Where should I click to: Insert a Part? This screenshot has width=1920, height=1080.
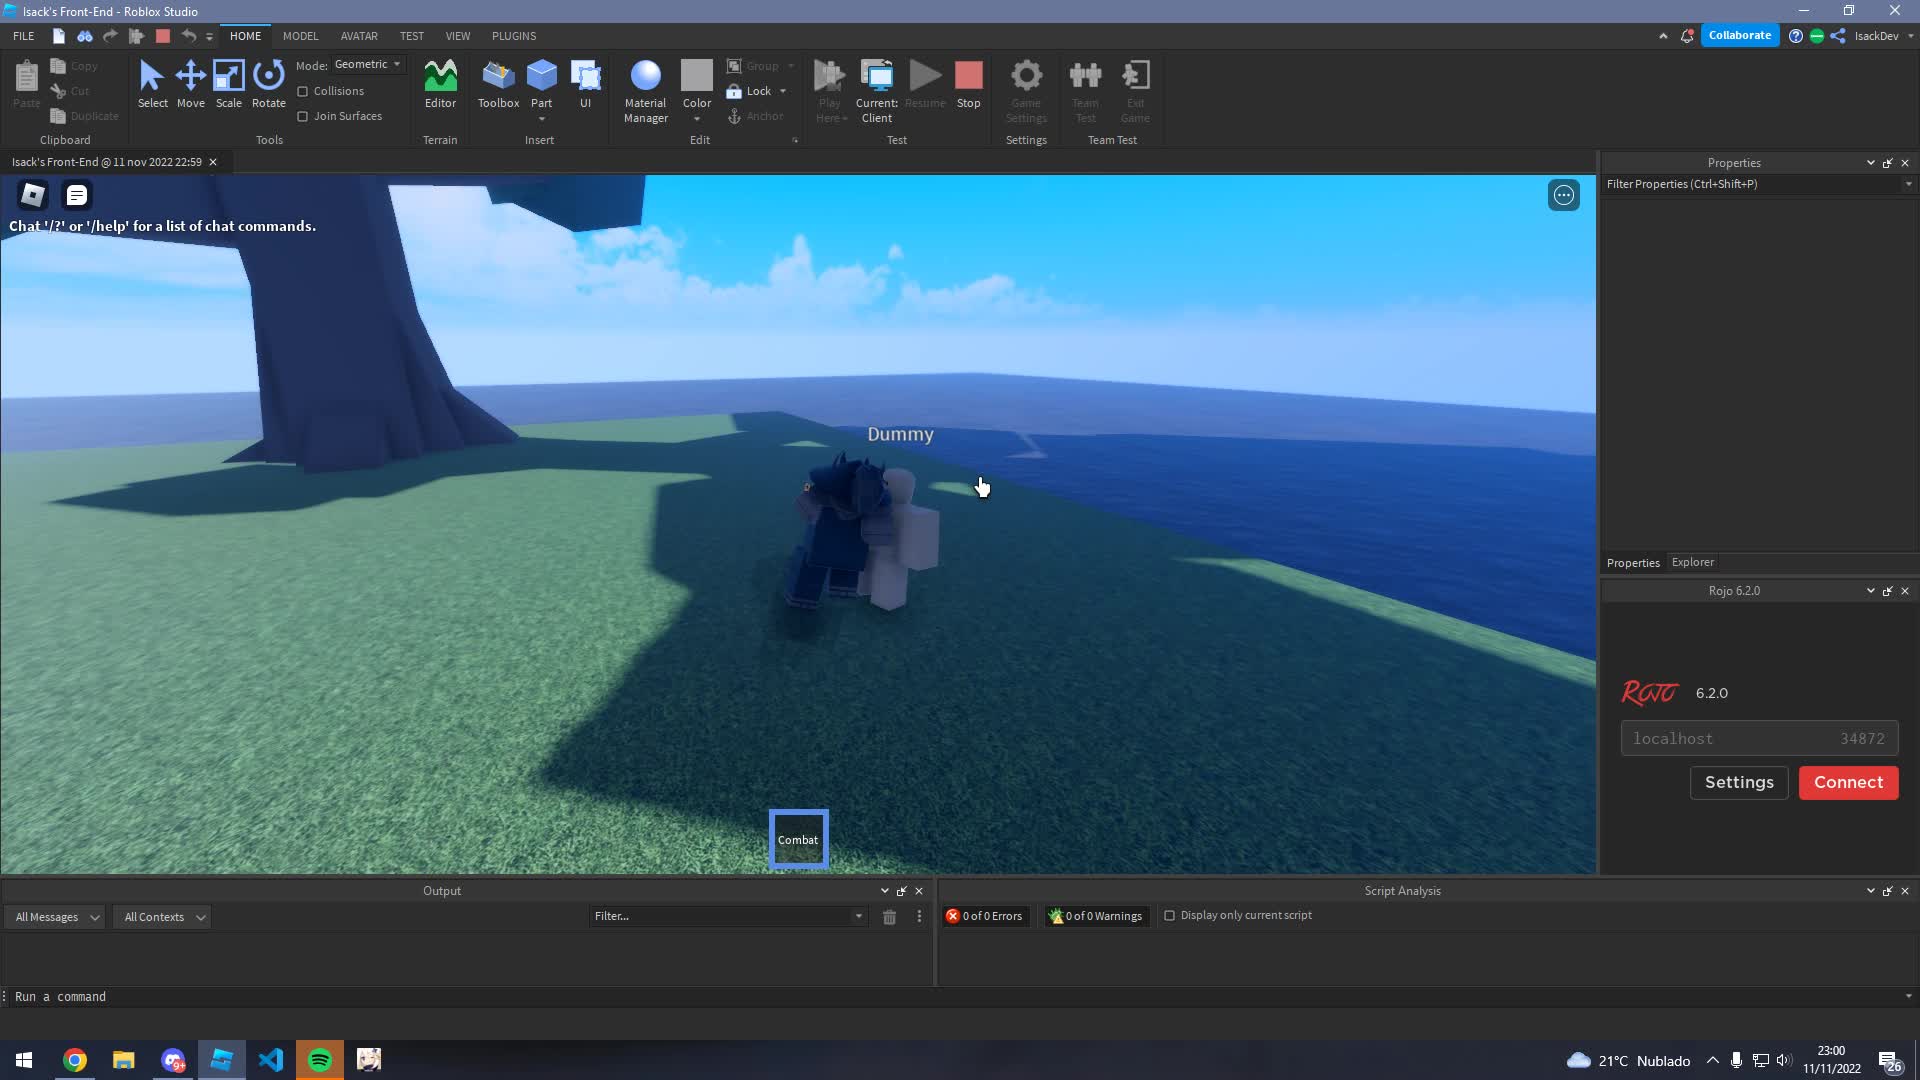[541, 84]
